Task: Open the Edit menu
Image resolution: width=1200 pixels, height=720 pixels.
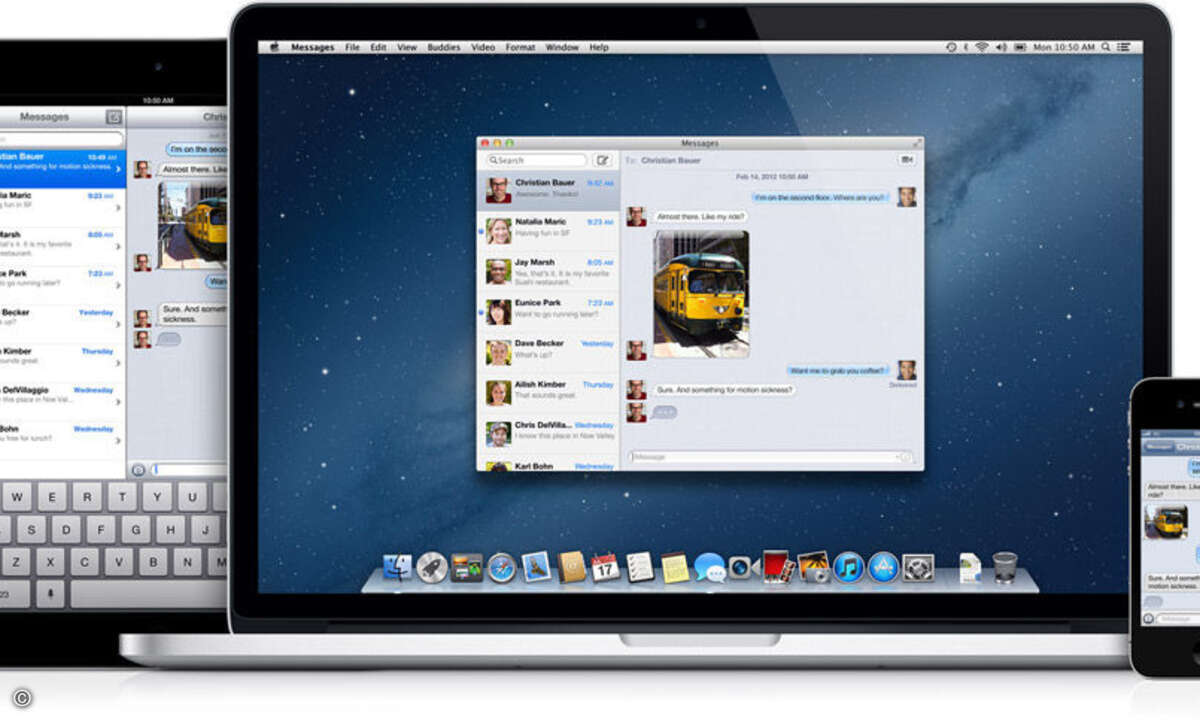Action: click(378, 47)
